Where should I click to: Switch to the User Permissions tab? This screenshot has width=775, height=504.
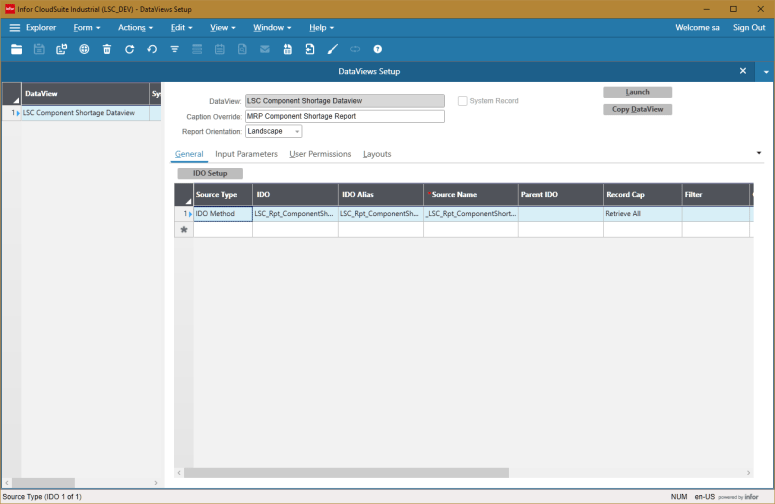320,154
